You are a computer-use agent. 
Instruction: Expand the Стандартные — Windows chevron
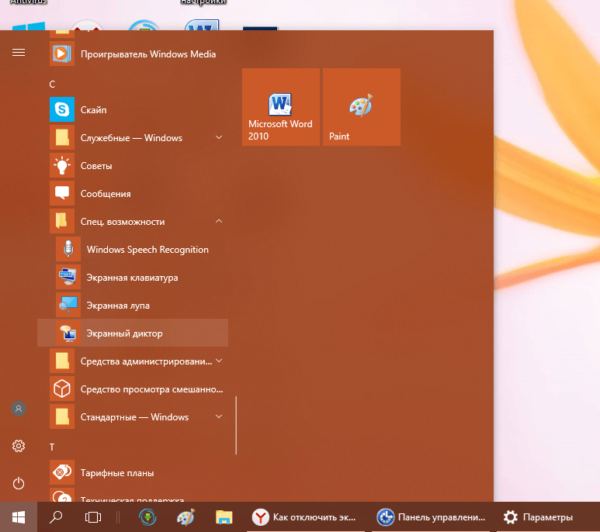[x=219, y=417]
